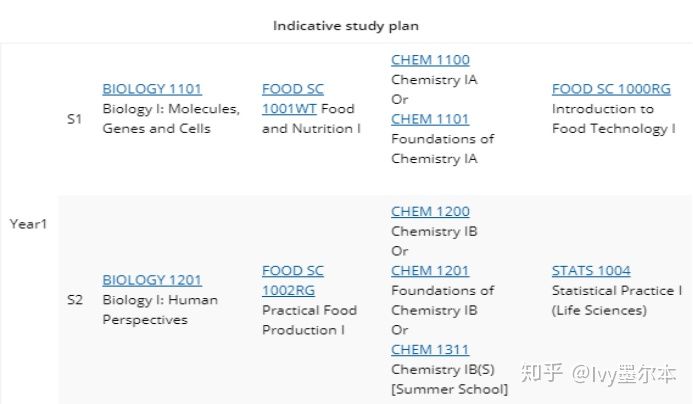The height and width of the screenshot is (404, 693).
Task: Open the FOOD SC 1002RG link
Action: point(293,280)
